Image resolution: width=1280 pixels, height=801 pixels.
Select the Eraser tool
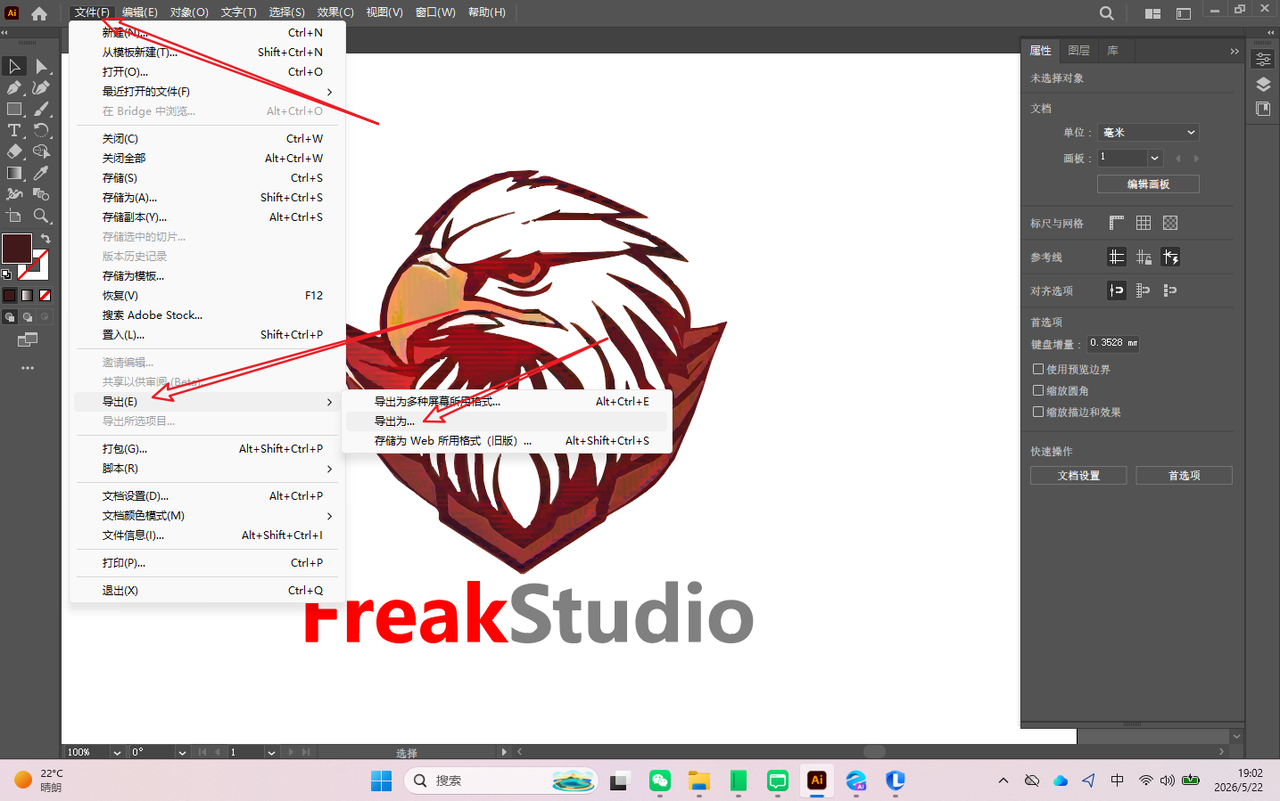tap(14, 151)
